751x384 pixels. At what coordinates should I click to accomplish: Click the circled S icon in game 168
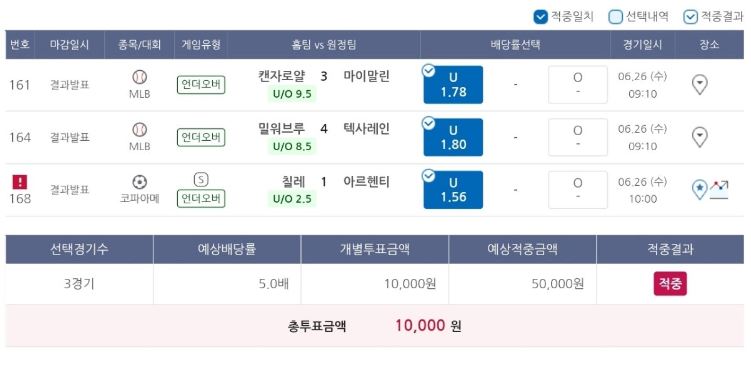tap(201, 180)
